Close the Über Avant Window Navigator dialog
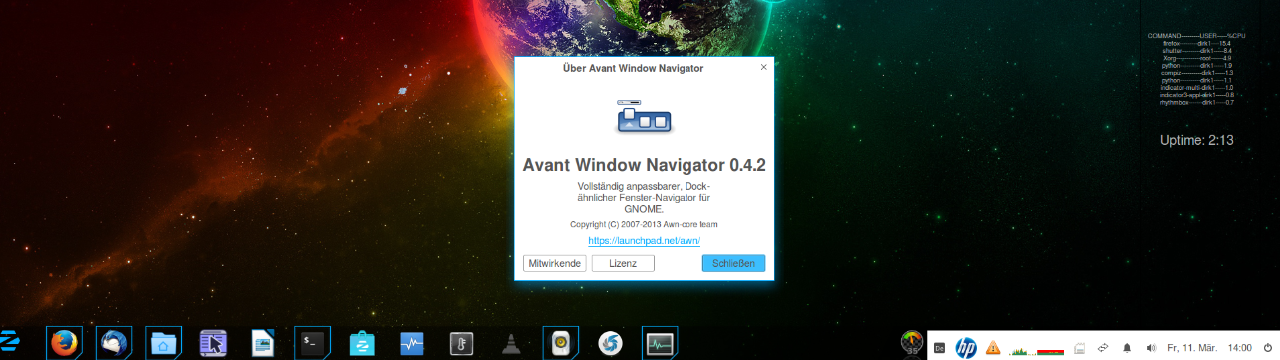This screenshot has width=1280, height=360. coord(763,67)
